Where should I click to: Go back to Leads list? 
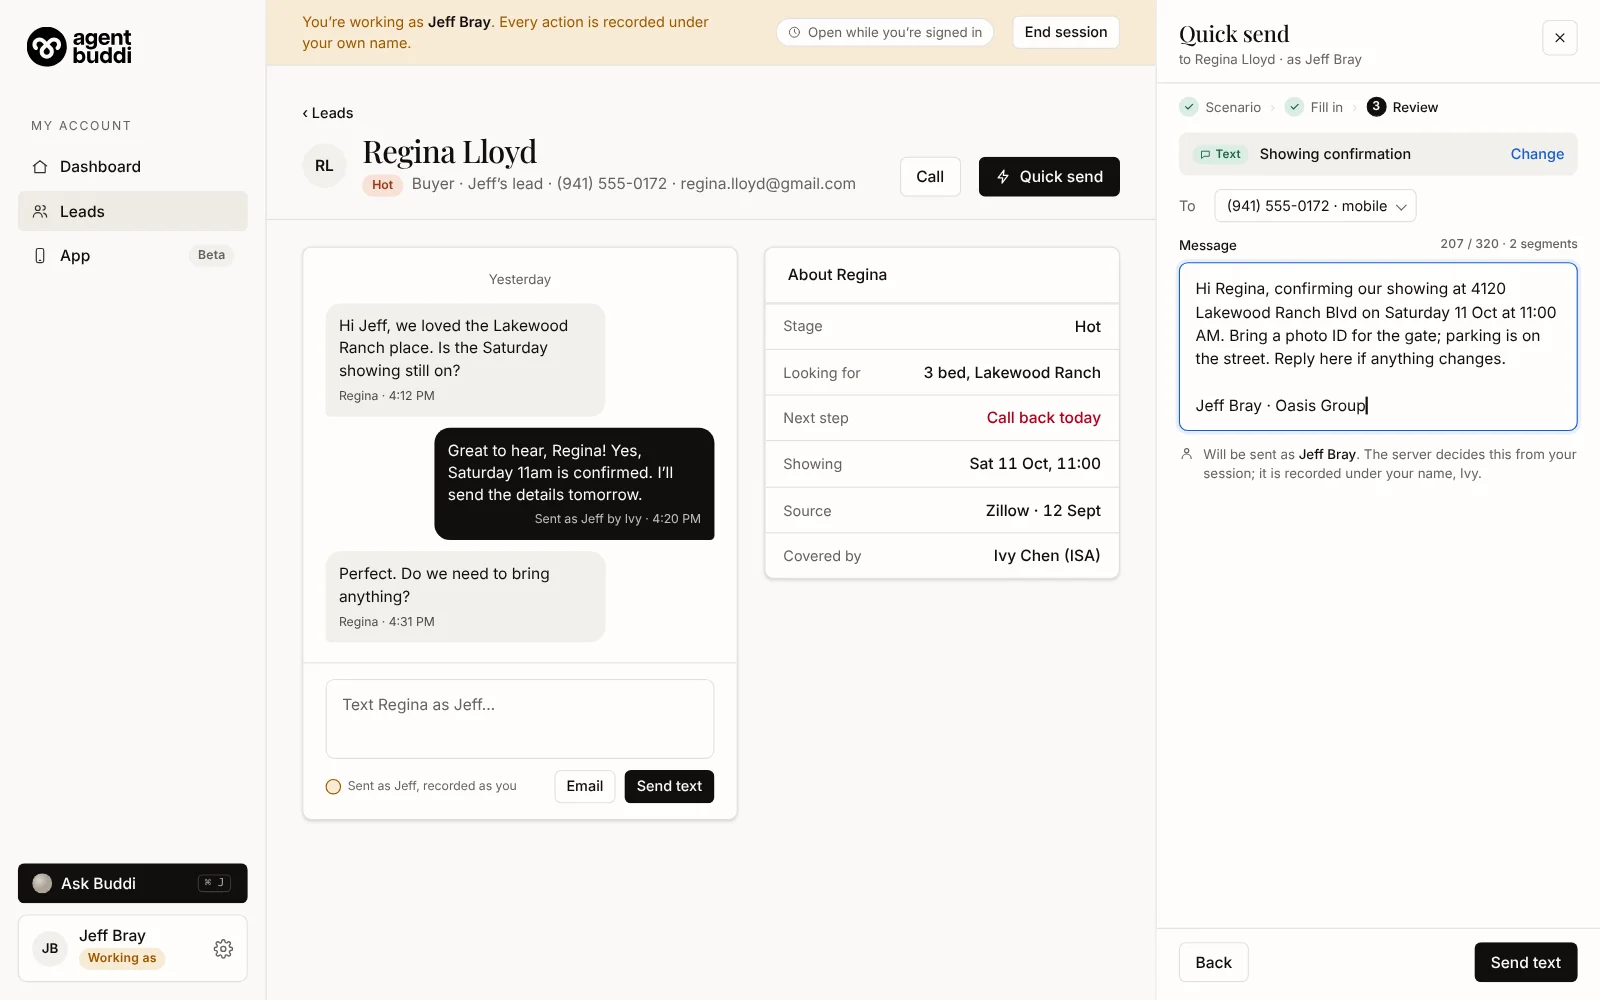328,113
